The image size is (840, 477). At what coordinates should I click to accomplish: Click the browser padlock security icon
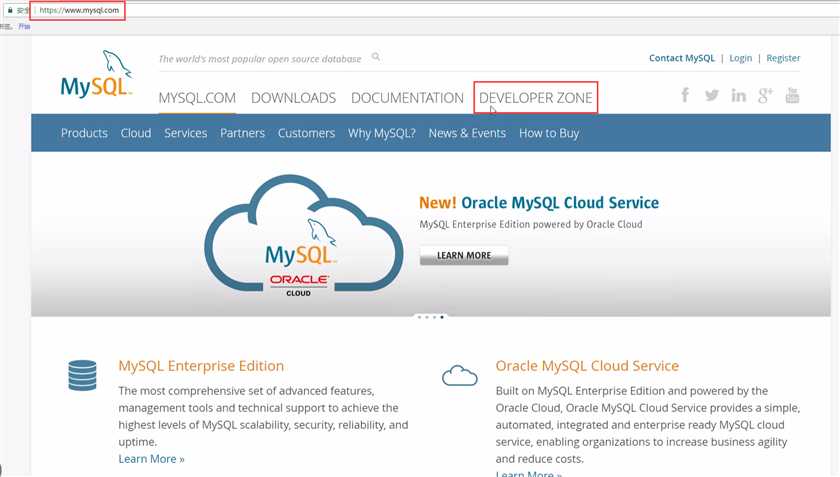(x=10, y=10)
